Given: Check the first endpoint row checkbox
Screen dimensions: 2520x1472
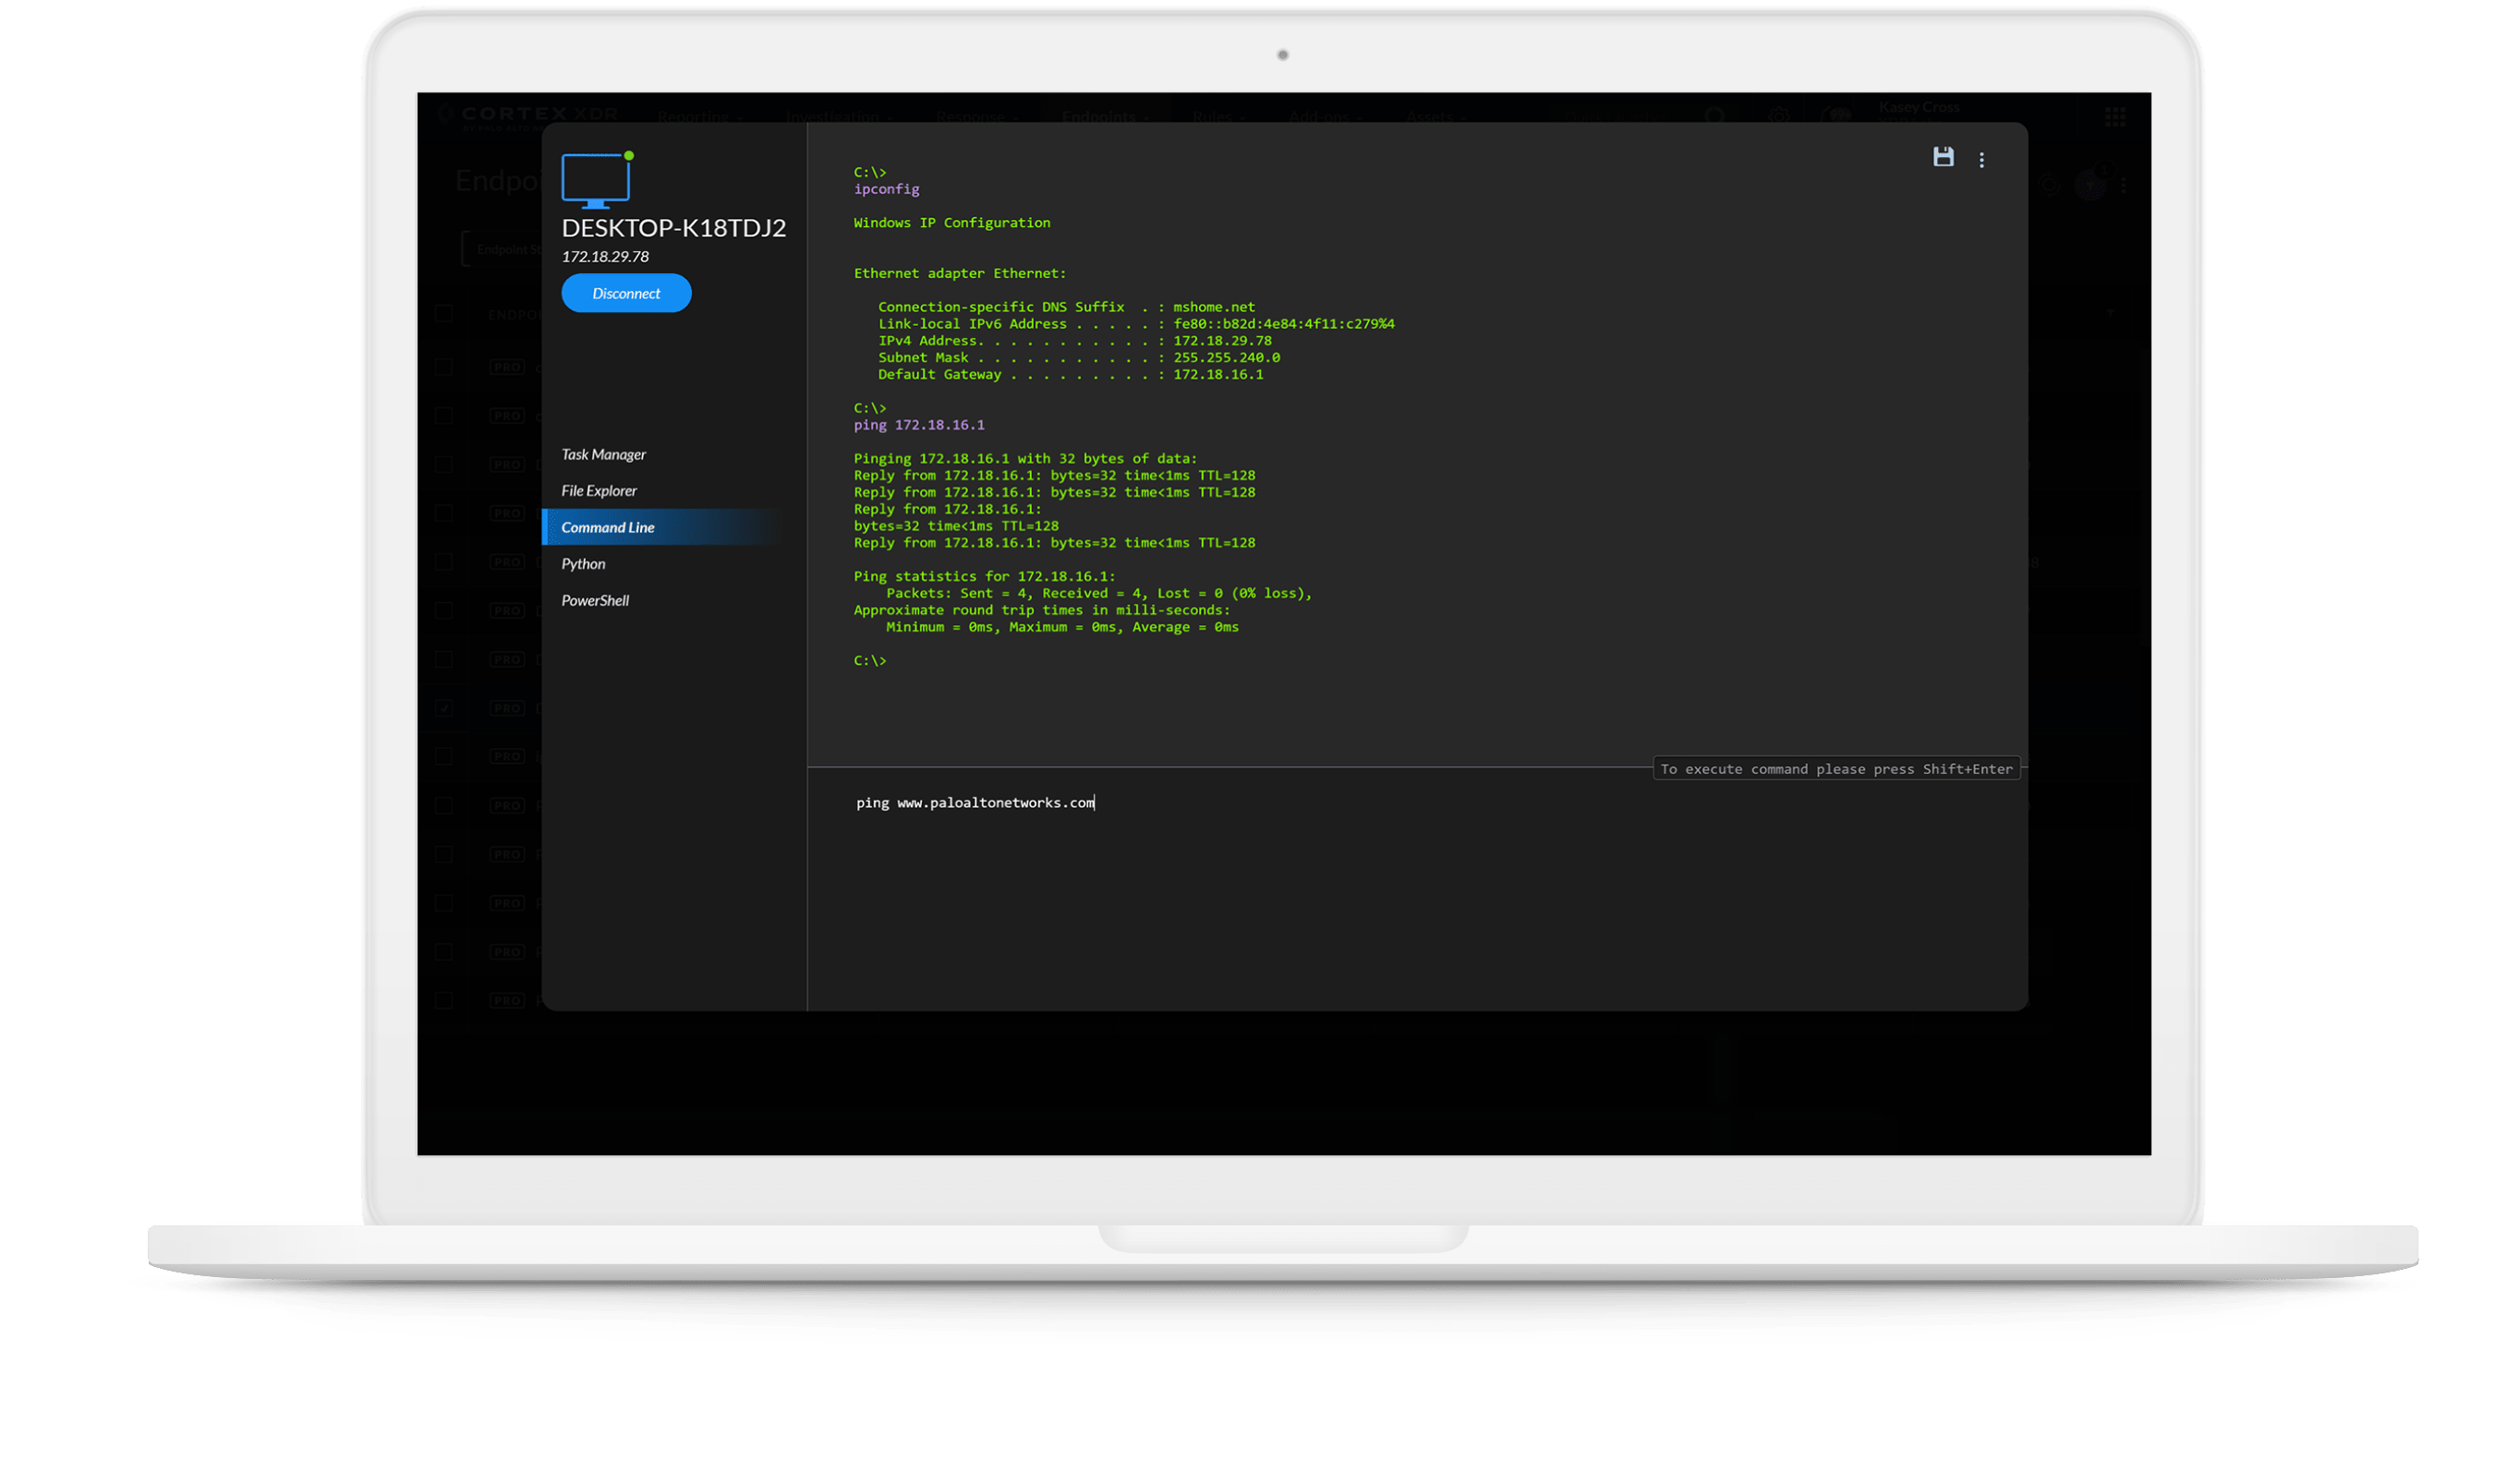Looking at the screenshot, I should [444, 367].
